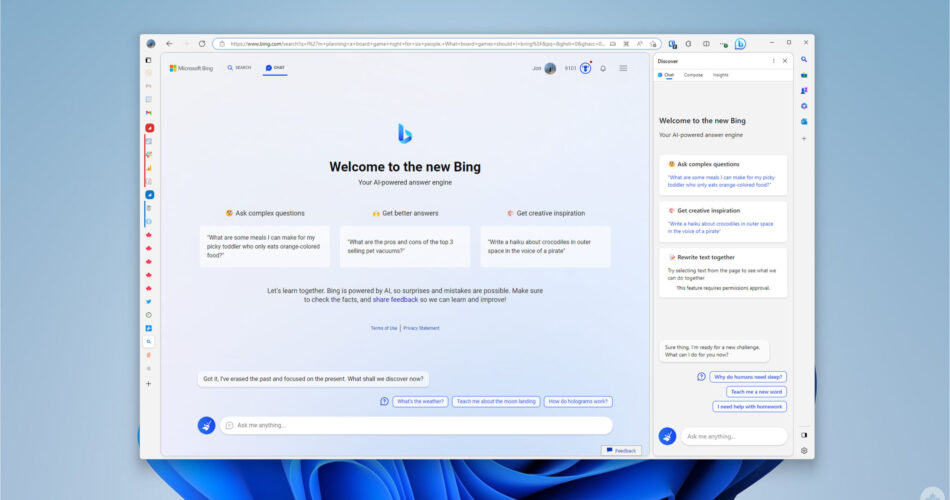Viewport: 950px width, 500px height.
Task: Open the Discover pane more options menu
Action: (773, 61)
